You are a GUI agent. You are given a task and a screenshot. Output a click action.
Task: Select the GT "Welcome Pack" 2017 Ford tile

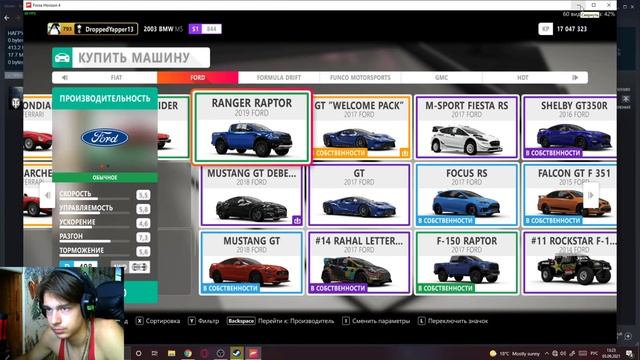click(362, 127)
